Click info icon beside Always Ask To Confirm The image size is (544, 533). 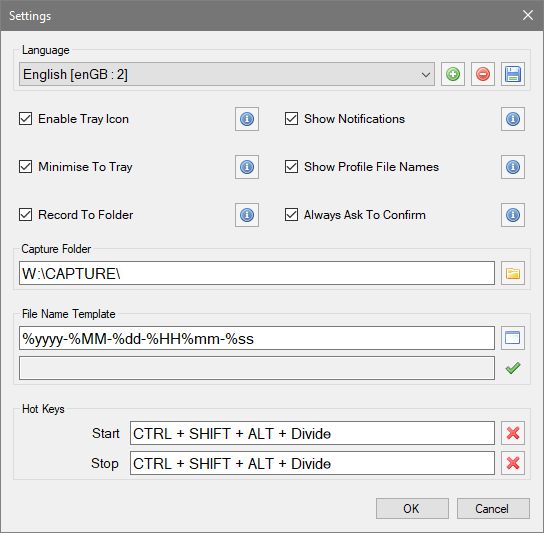coord(513,215)
